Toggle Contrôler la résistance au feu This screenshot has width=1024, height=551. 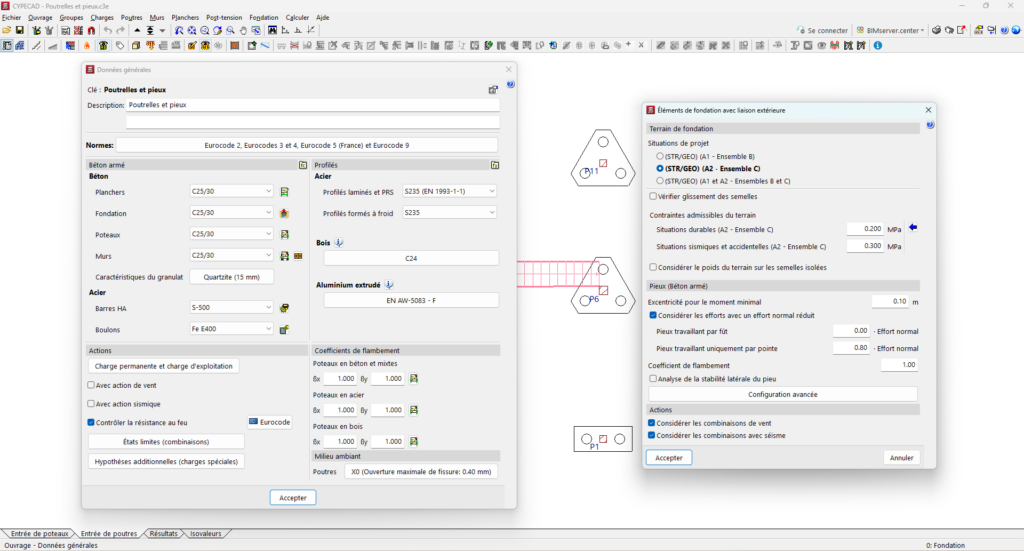pos(91,422)
